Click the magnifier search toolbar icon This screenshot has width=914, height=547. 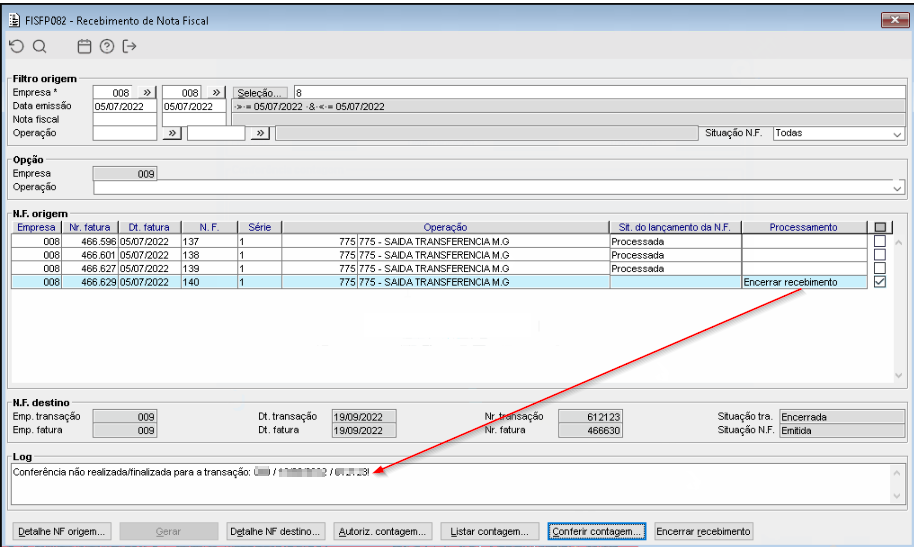click(x=39, y=47)
